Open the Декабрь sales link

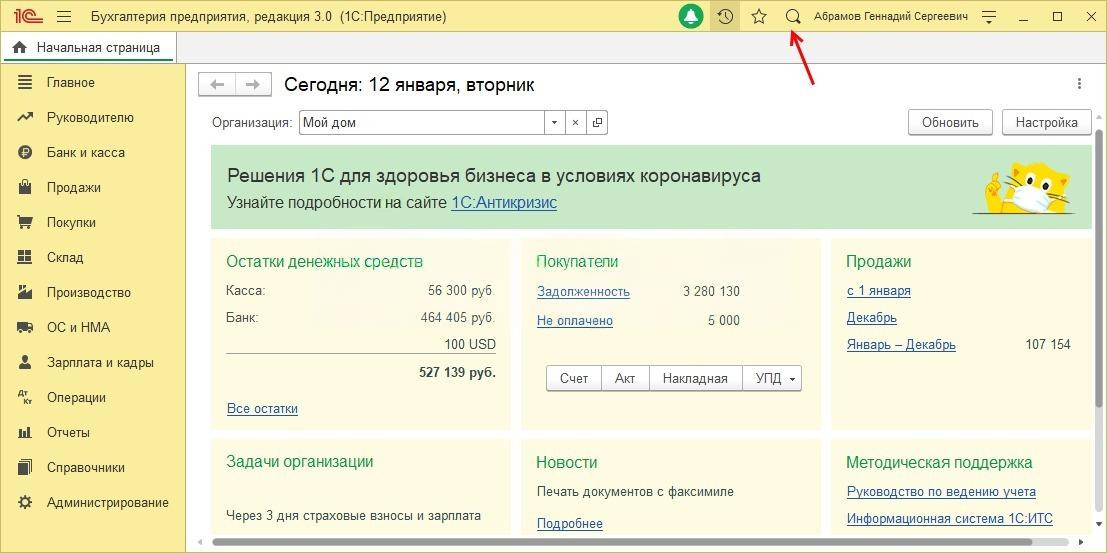pyautogui.click(x=871, y=317)
